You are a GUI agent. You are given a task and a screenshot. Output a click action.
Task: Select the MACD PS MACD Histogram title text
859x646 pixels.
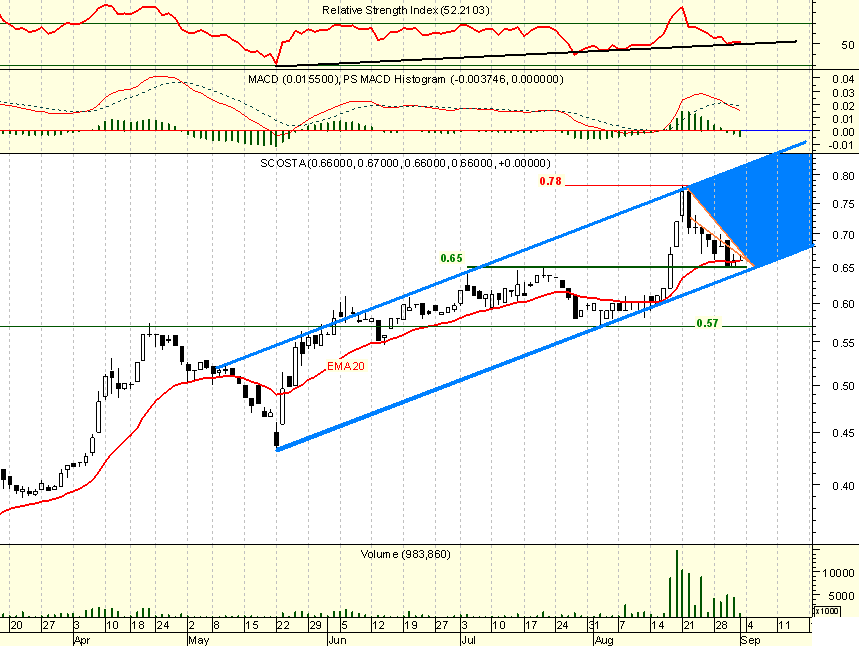pyautogui.click(x=405, y=79)
